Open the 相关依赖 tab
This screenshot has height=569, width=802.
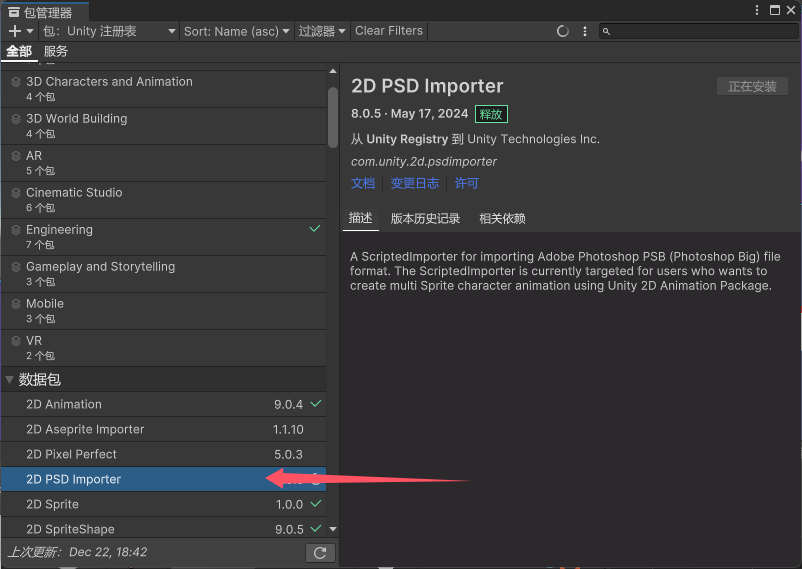[502, 218]
